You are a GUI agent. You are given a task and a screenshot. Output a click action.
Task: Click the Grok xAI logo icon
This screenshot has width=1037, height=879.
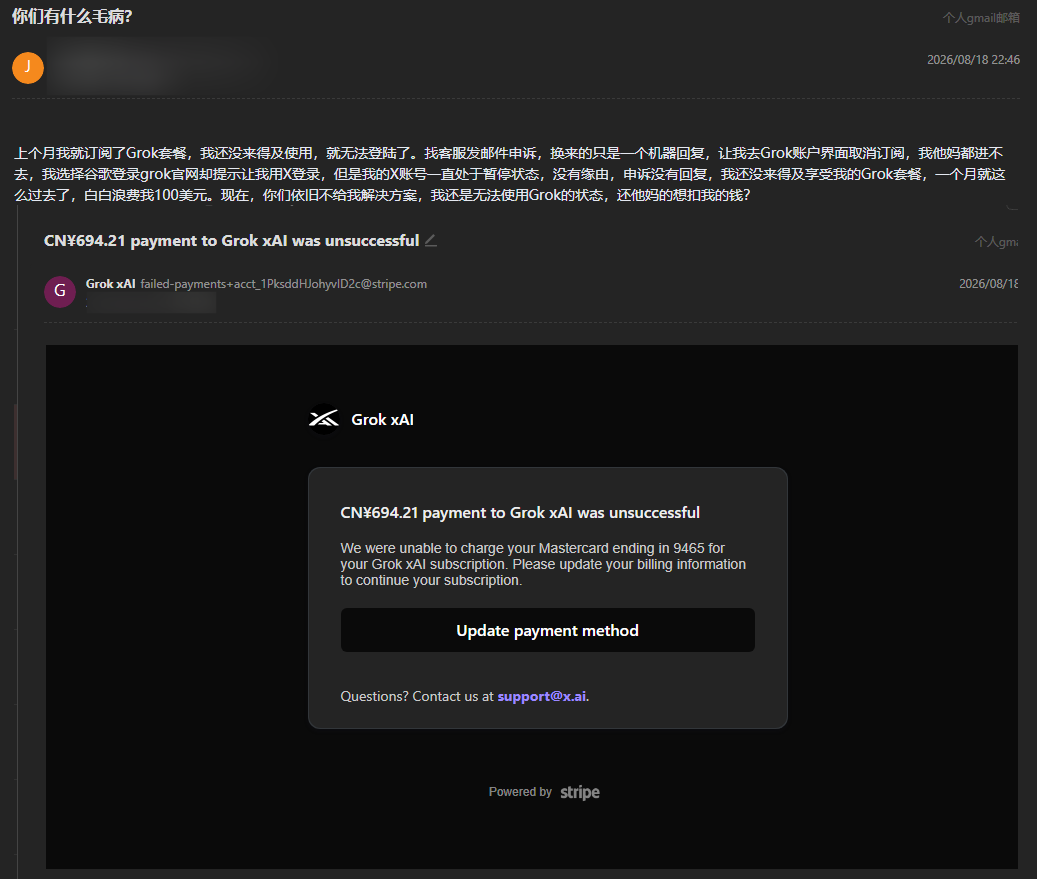pyautogui.click(x=324, y=419)
